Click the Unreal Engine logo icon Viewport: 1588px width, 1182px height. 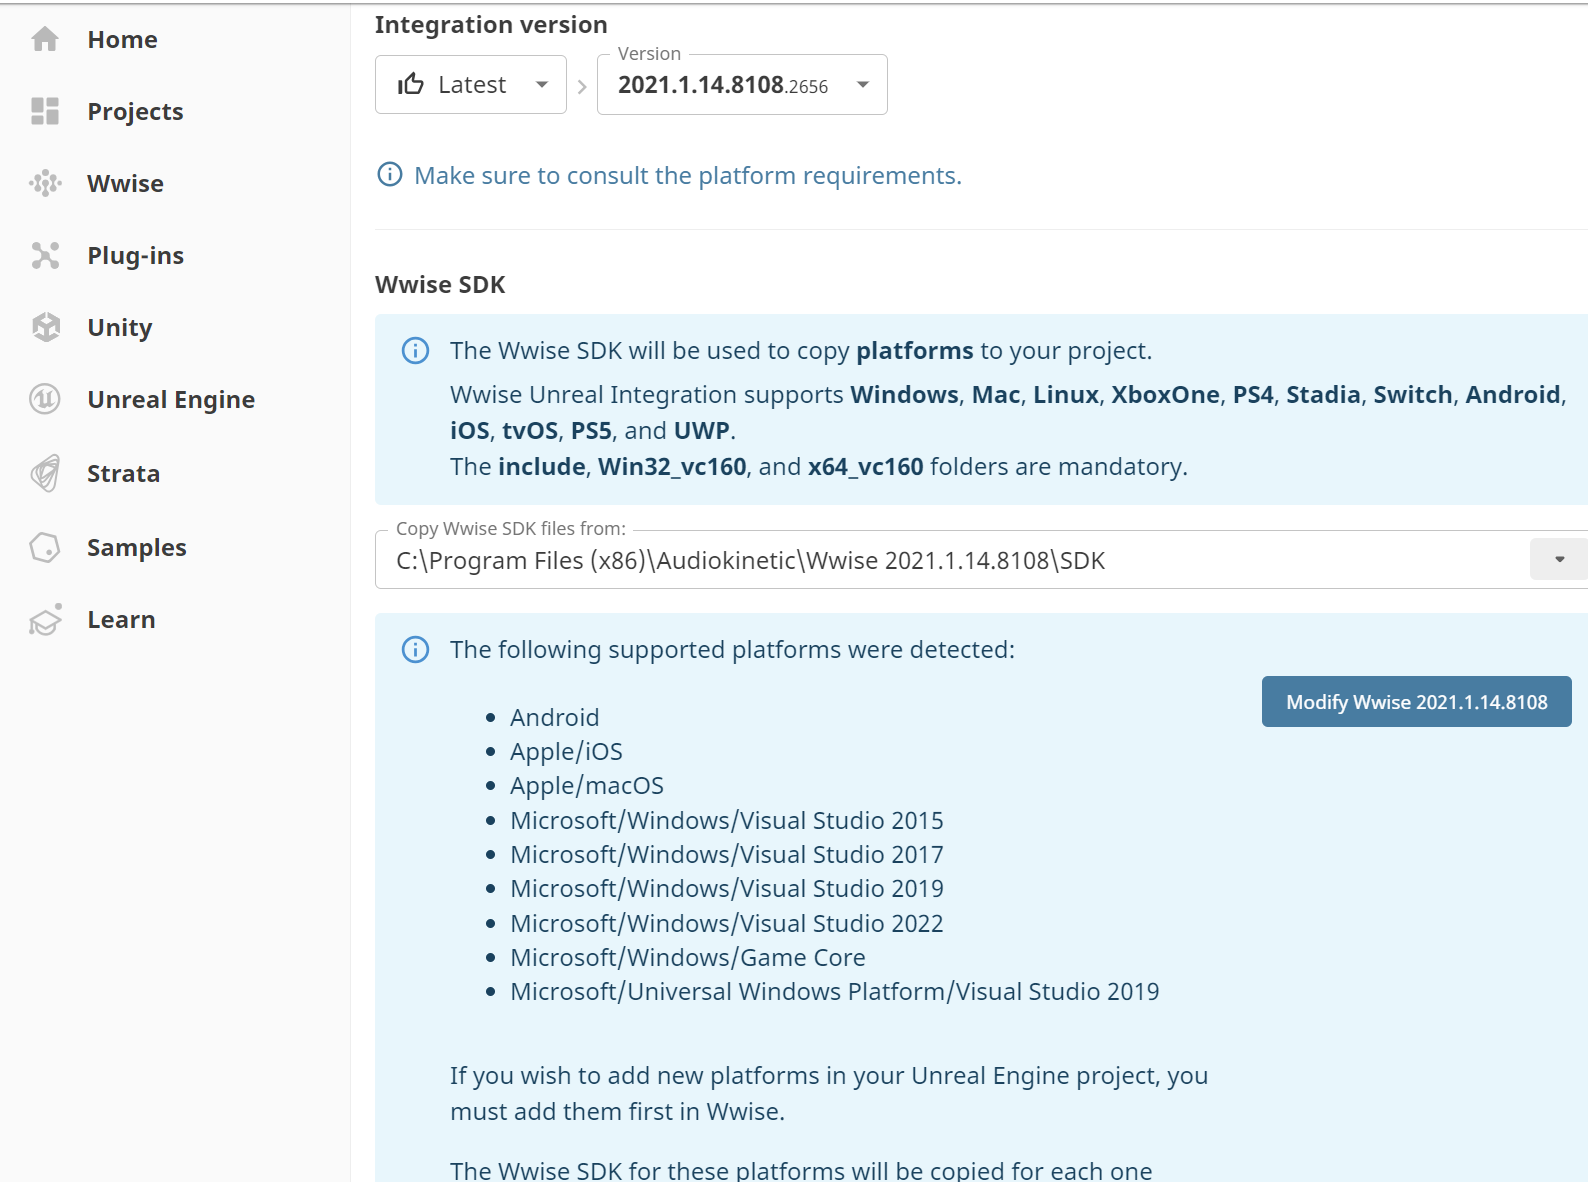click(x=45, y=399)
